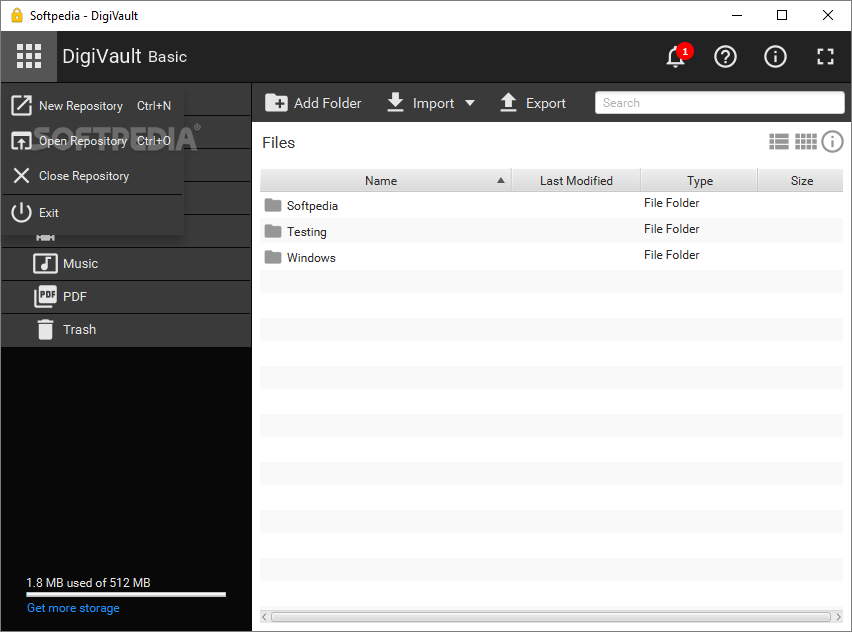The height and width of the screenshot is (632, 852).
Task: Click horizontal scrollbar right arrow
Action: click(838, 617)
